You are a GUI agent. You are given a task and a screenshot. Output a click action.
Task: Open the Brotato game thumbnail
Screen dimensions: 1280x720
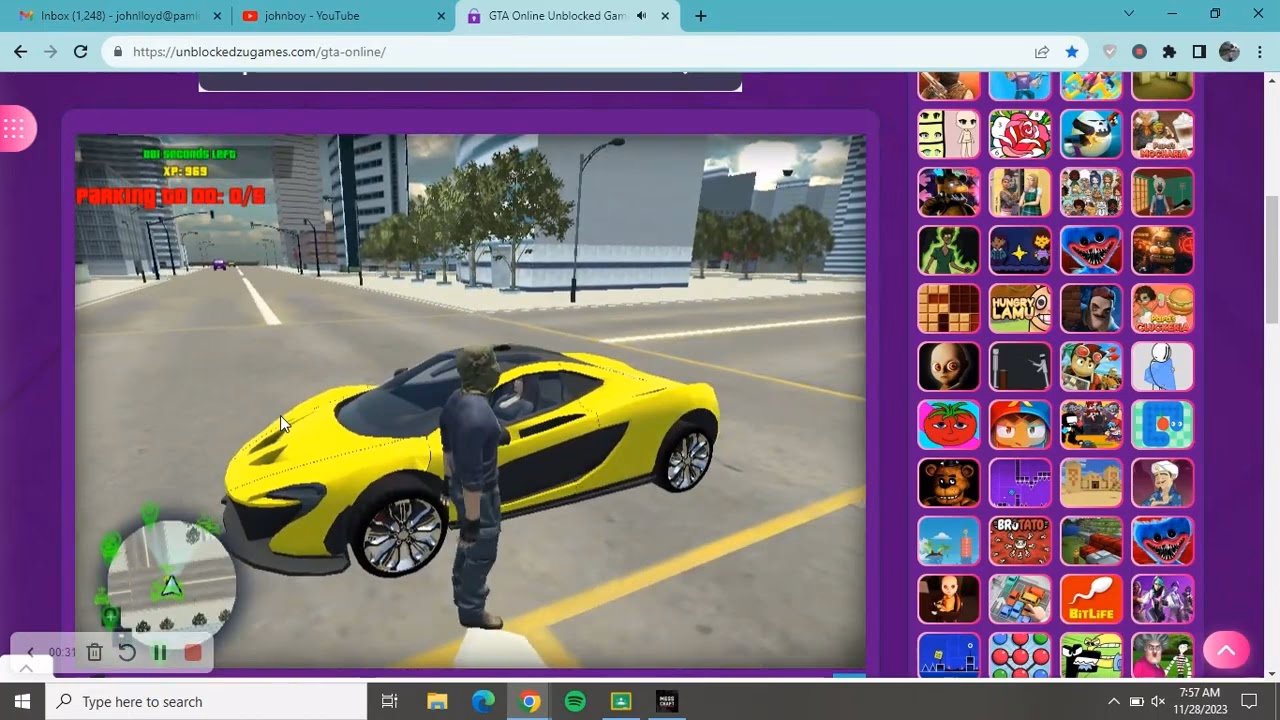tap(1020, 540)
